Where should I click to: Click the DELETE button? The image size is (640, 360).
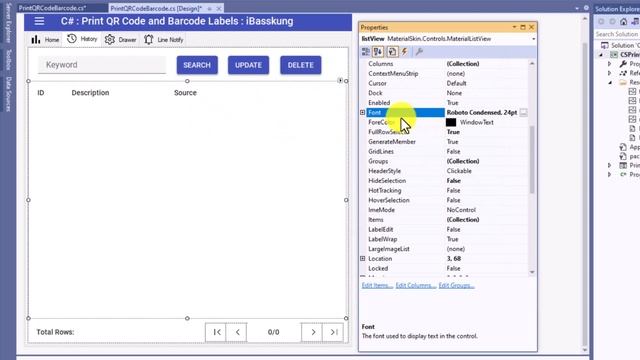click(x=301, y=65)
